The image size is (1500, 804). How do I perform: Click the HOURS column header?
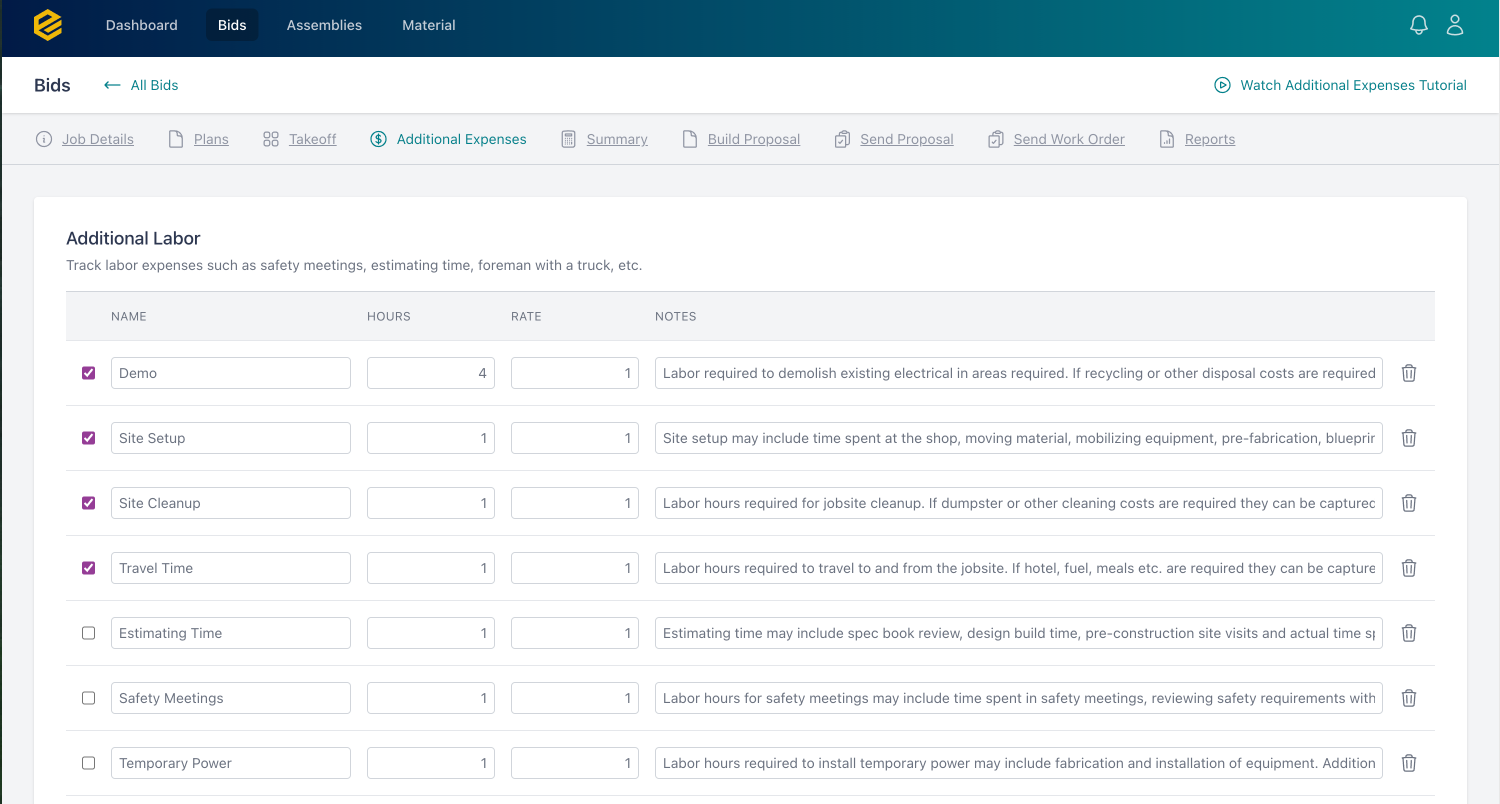[389, 316]
